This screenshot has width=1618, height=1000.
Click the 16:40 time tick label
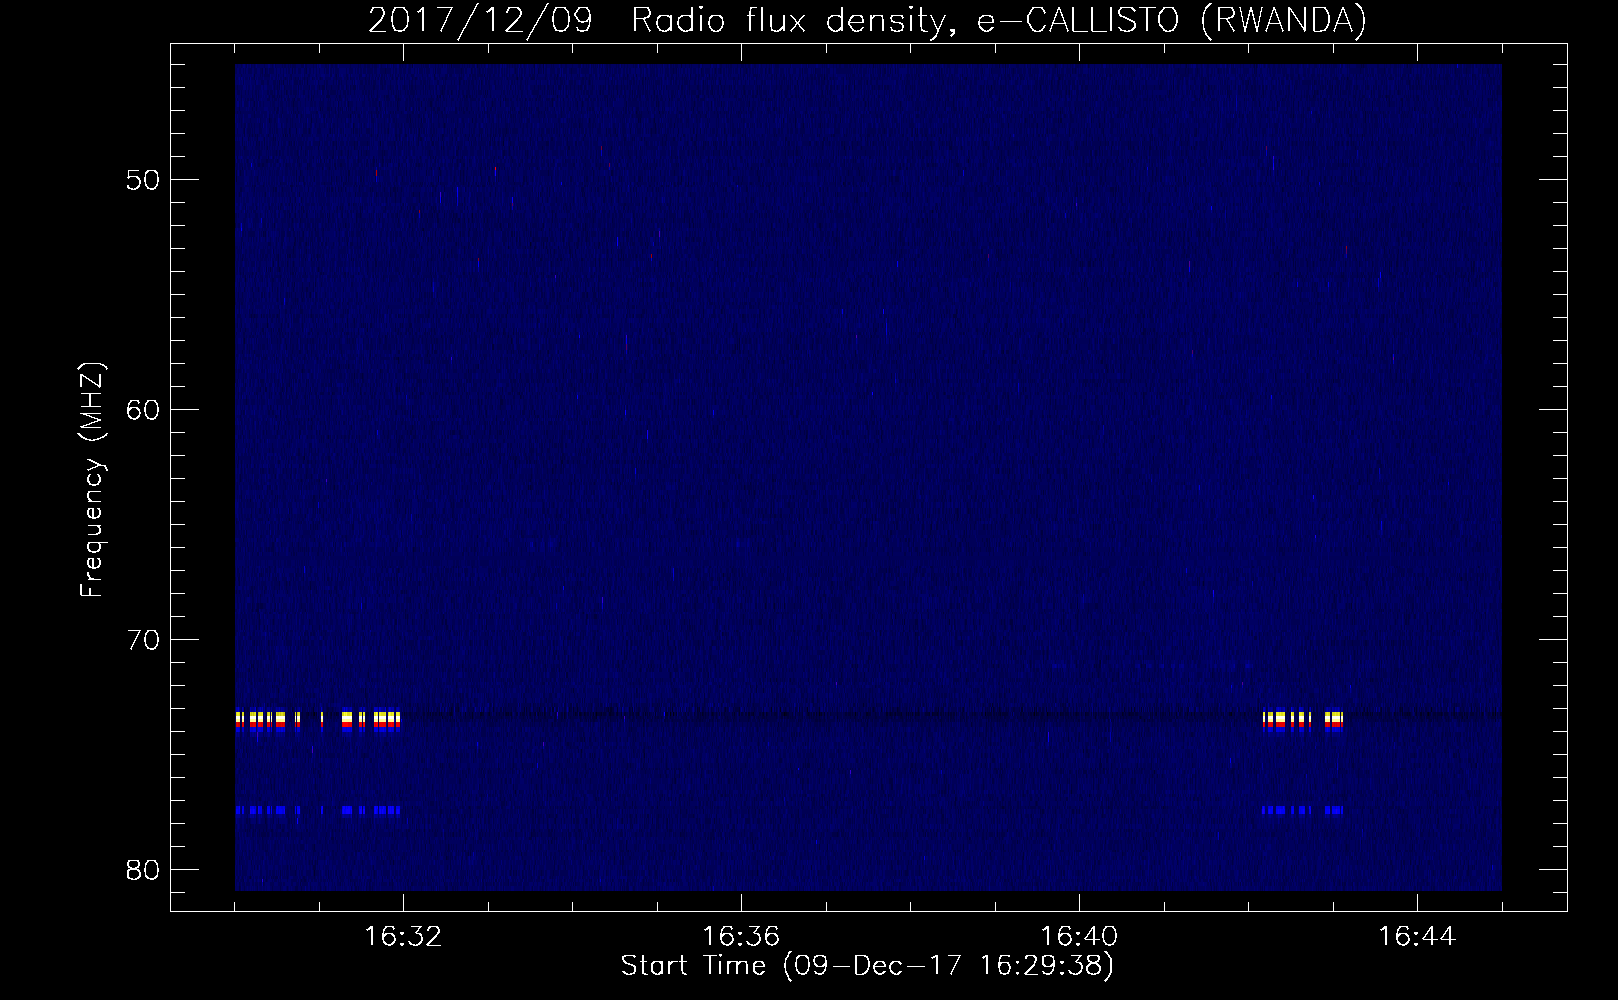click(1079, 937)
